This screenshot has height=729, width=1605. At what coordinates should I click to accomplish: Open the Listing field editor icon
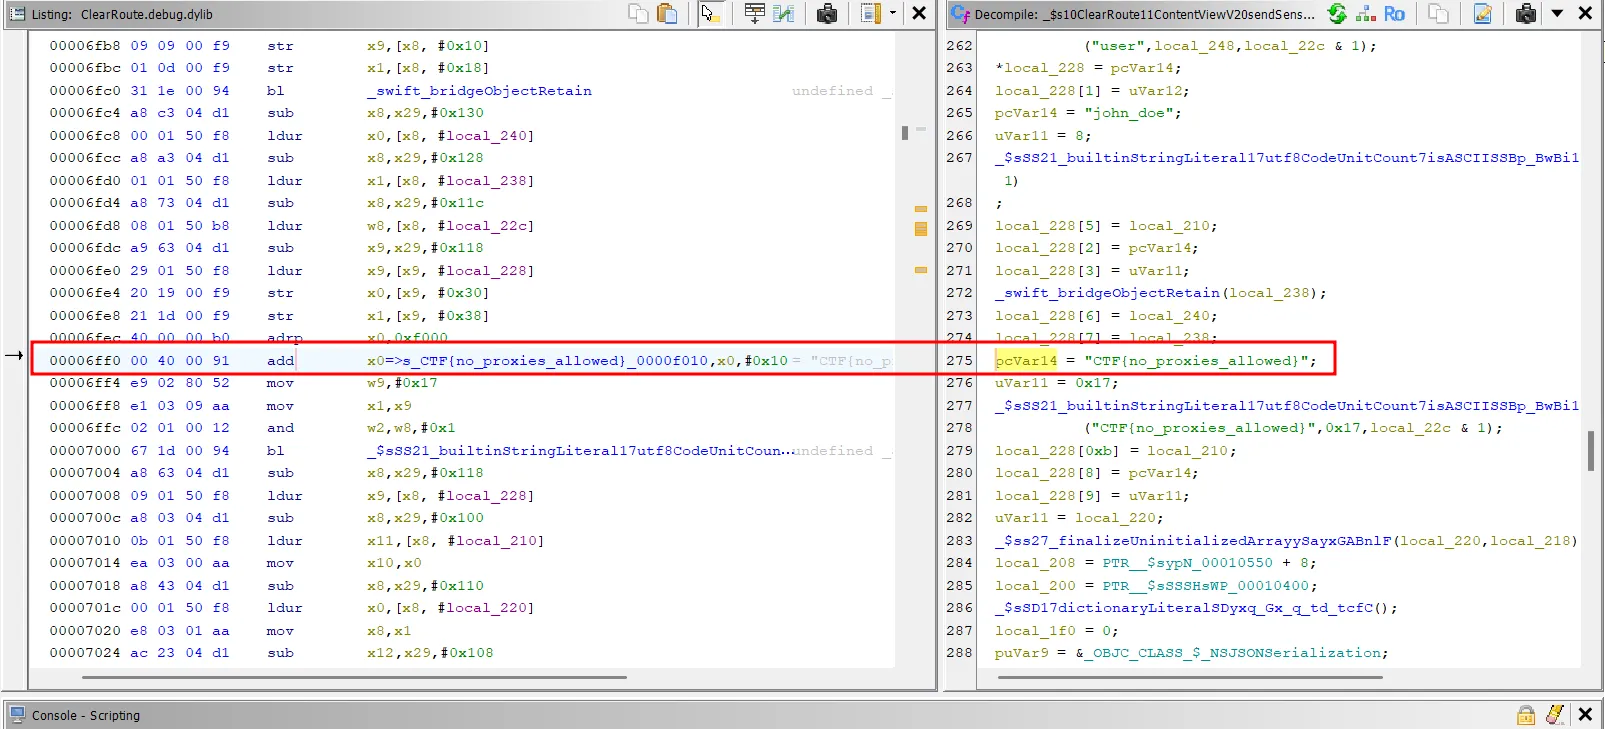(x=755, y=13)
